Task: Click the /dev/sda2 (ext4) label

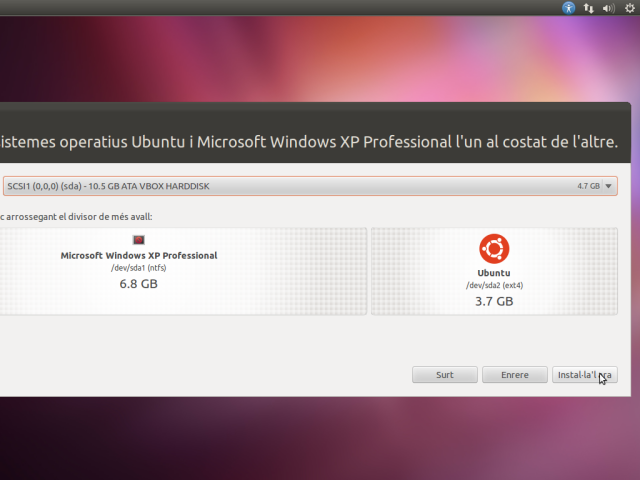Action: pos(494,285)
